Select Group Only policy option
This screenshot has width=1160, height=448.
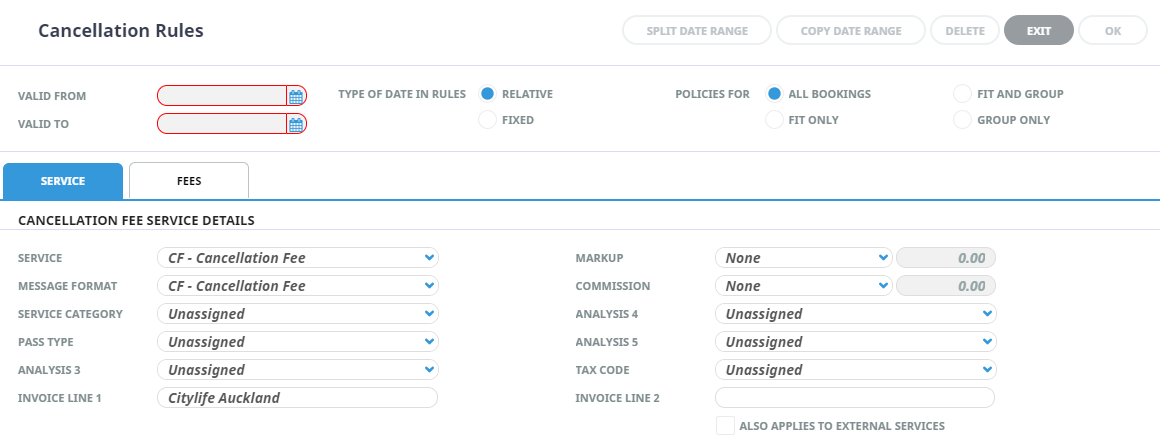coord(963,120)
